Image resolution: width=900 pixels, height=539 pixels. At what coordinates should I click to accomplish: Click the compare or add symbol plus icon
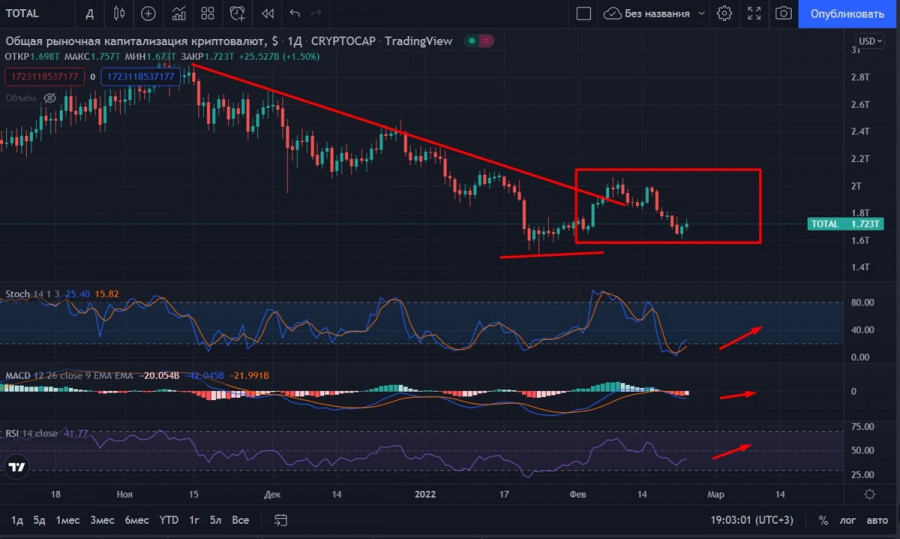coord(148,14)
